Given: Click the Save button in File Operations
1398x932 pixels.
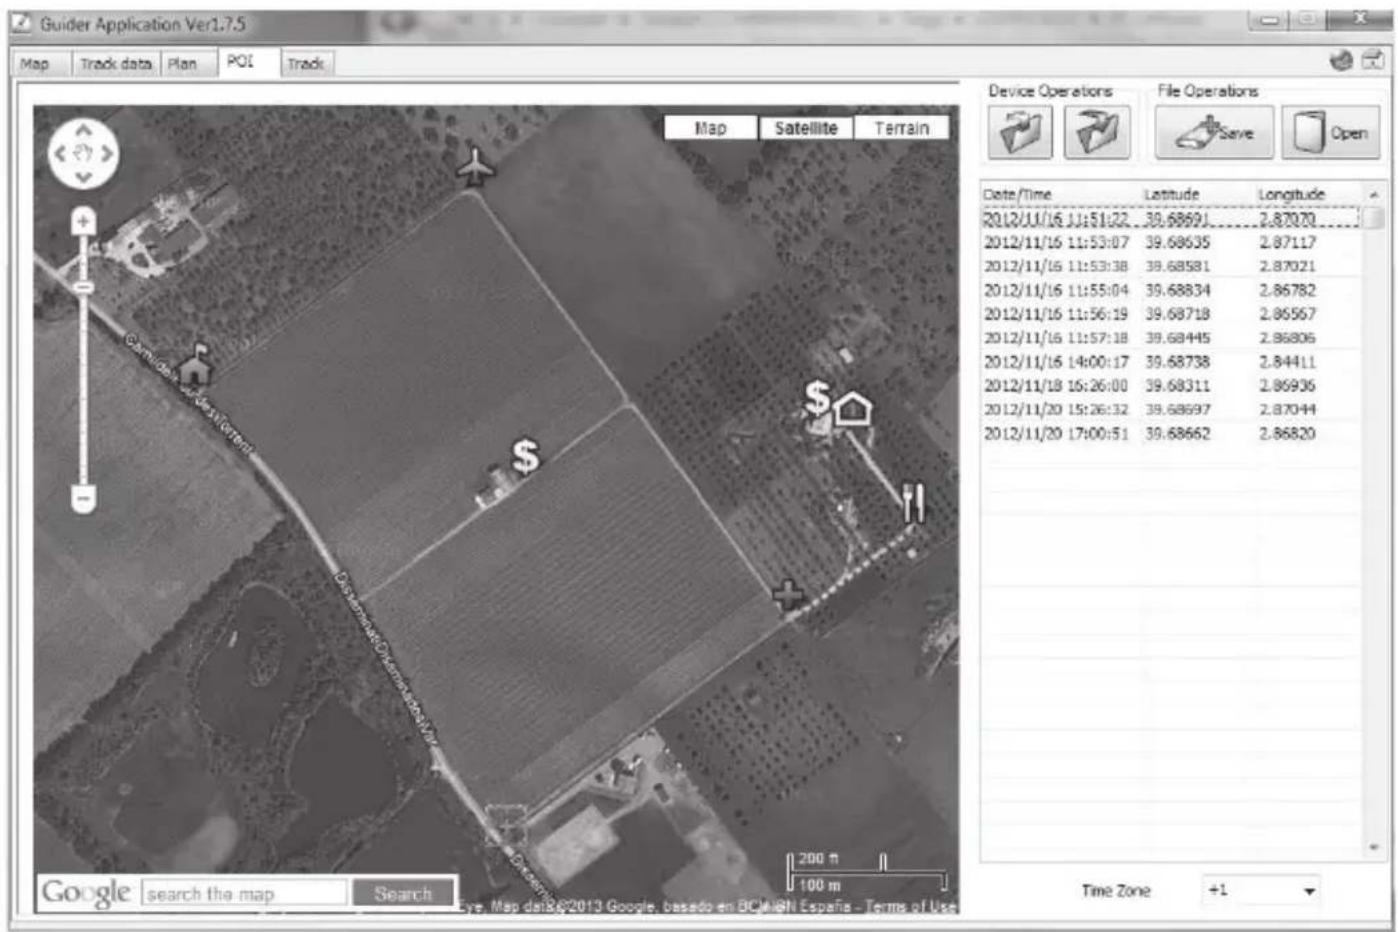Looking at the screenshot, I should coord(1215,133).
